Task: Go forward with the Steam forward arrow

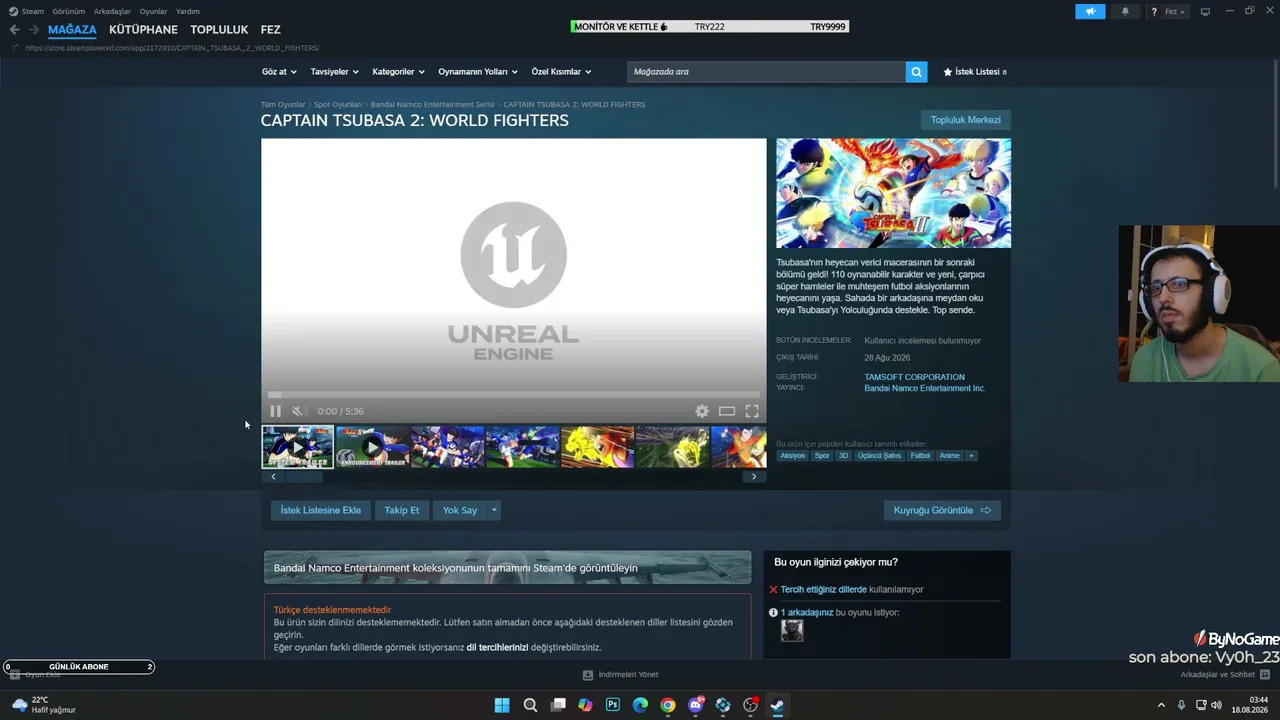Action: pos(34,30)
